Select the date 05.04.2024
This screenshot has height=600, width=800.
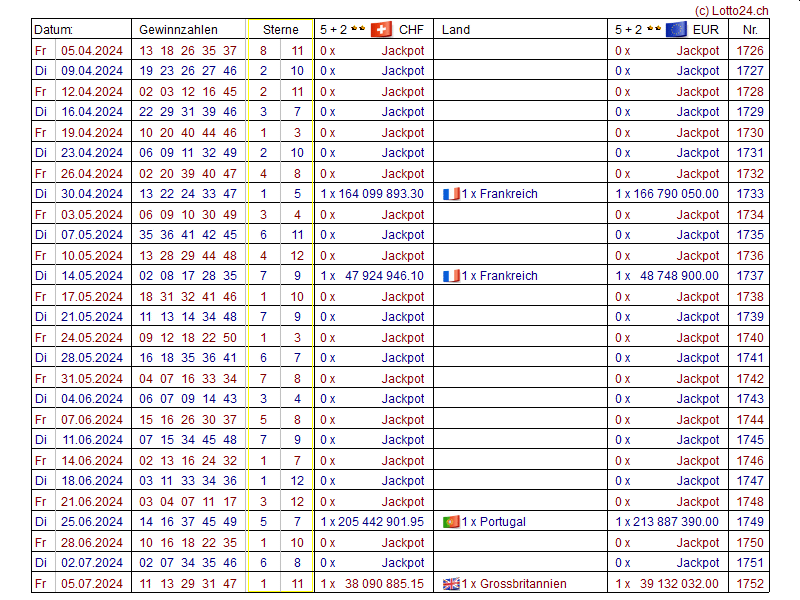click(x=92, y=50)
